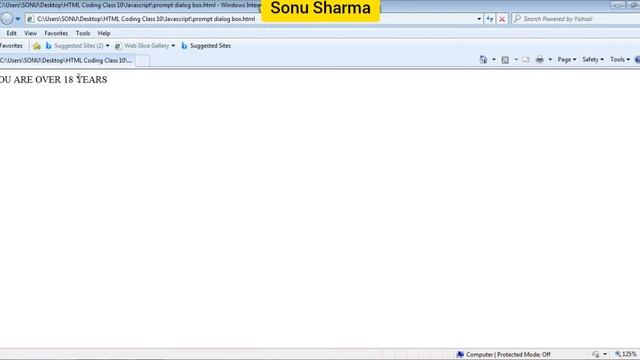Click the red Stop loading icon
Image resolution: width=640 pixels, height=360 pixels.
coord(502,19)
